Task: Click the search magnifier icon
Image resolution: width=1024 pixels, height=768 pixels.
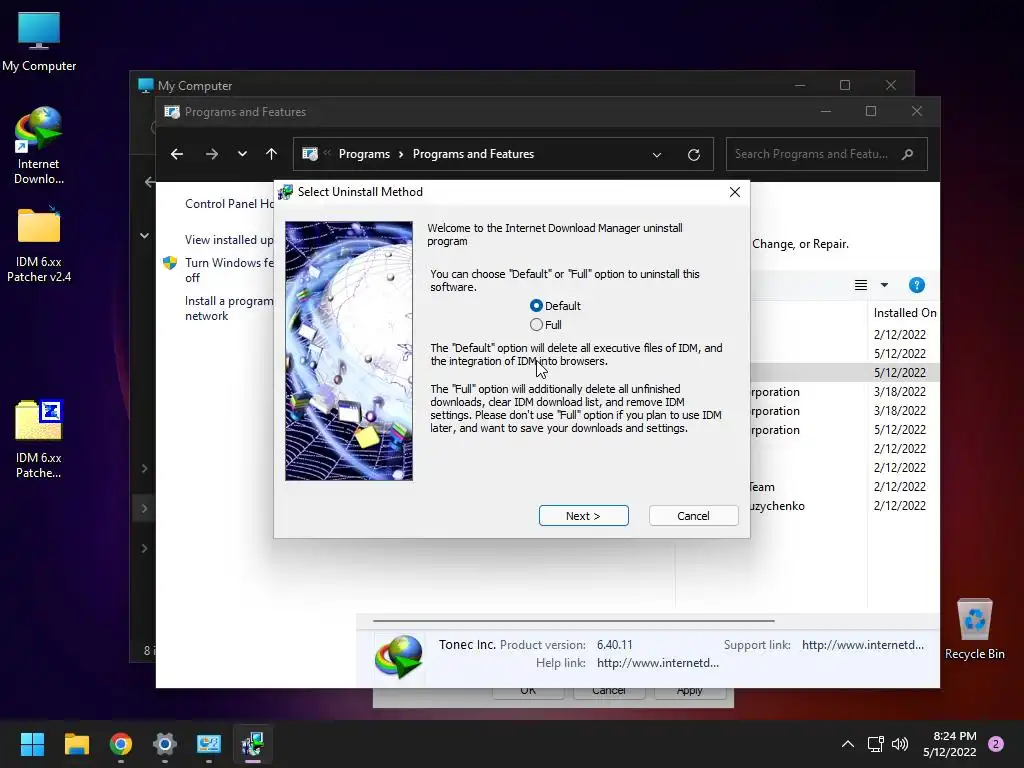Action: tap(907, 154)
